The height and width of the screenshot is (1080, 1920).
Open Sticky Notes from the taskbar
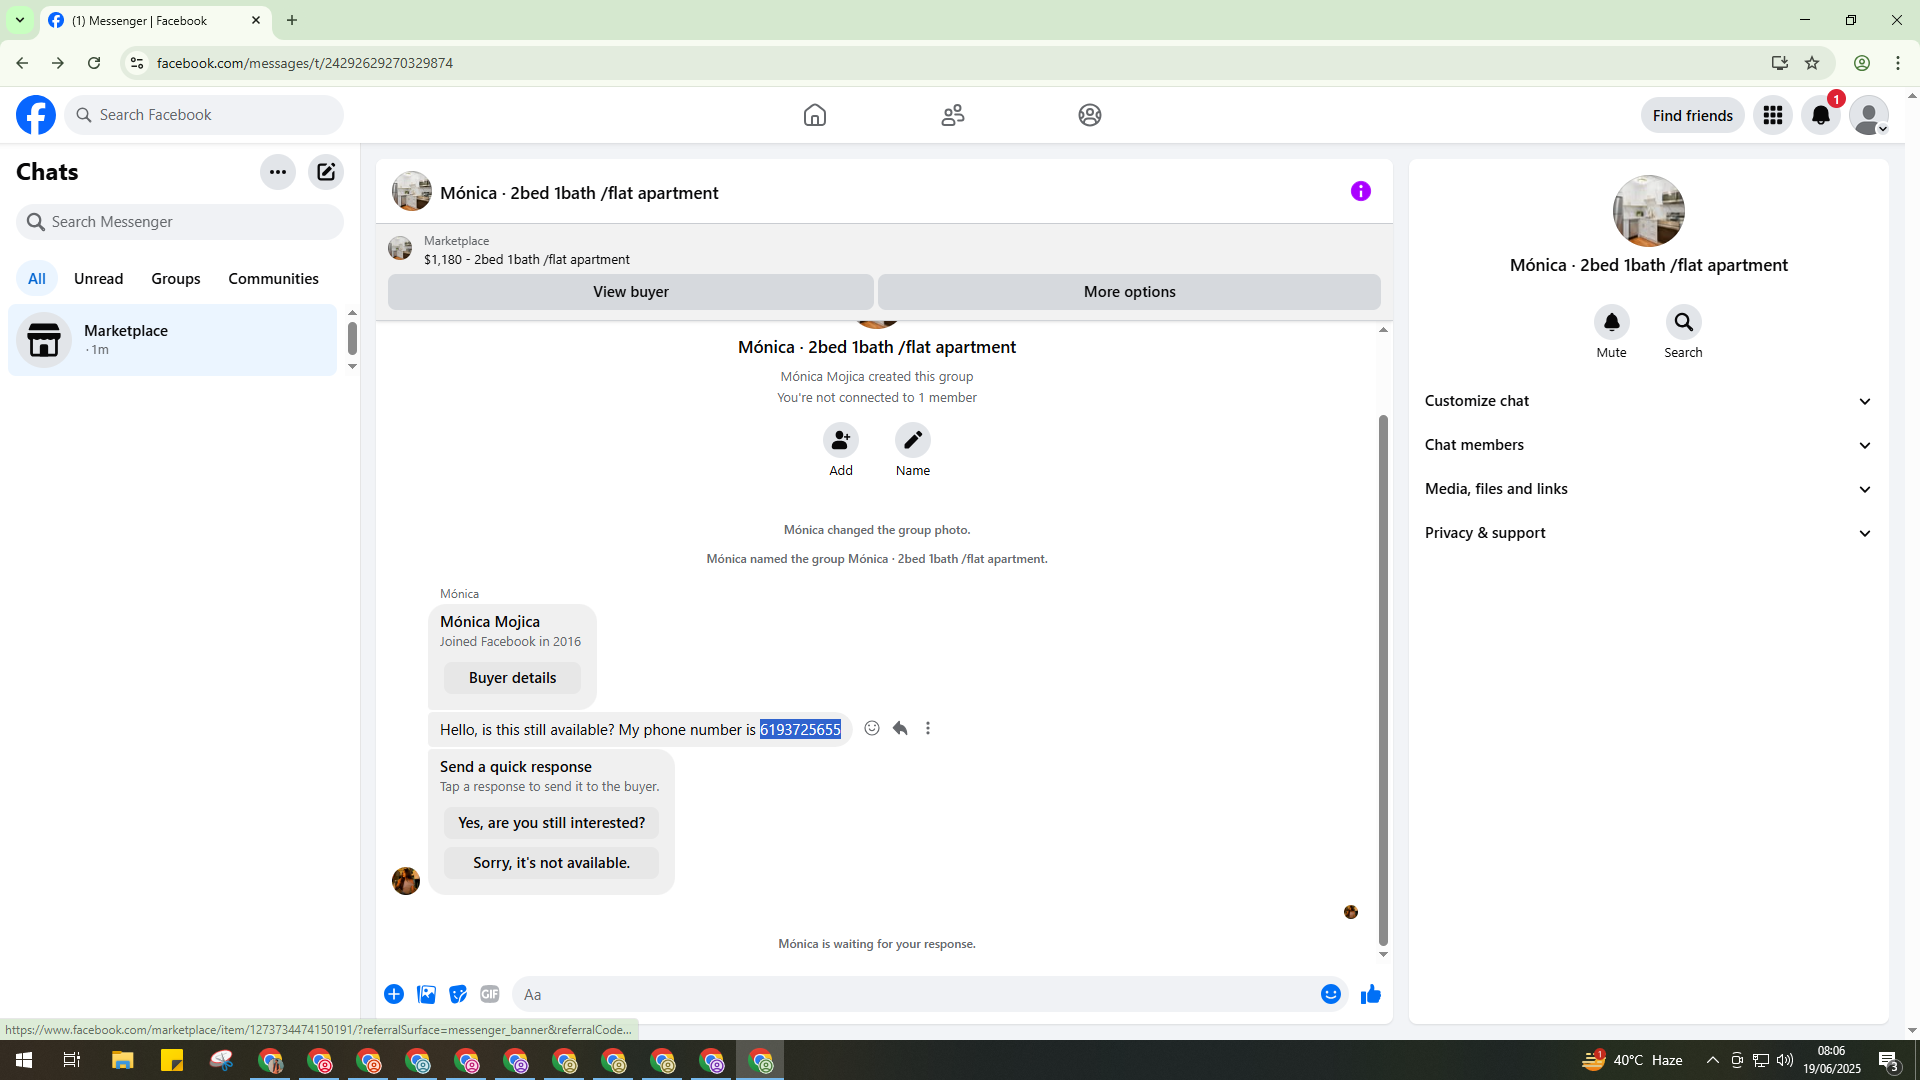pos(172,1060)
